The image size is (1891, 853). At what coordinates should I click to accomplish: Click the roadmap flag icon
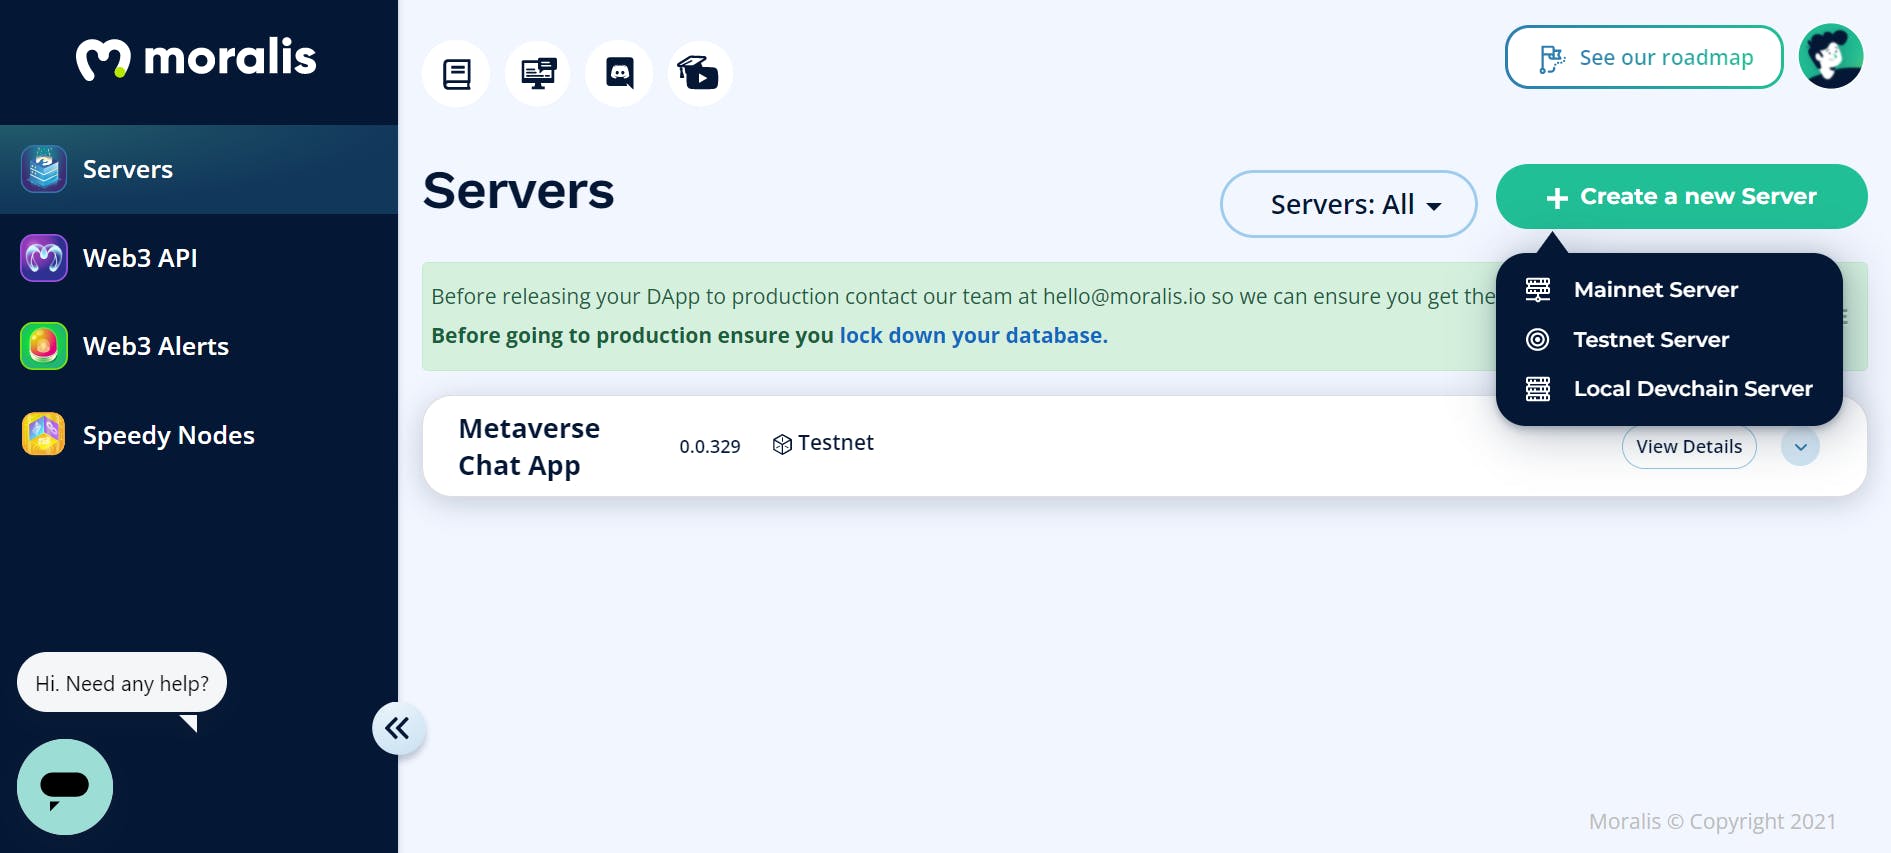pyautogui.click(x=1551, y=59)
